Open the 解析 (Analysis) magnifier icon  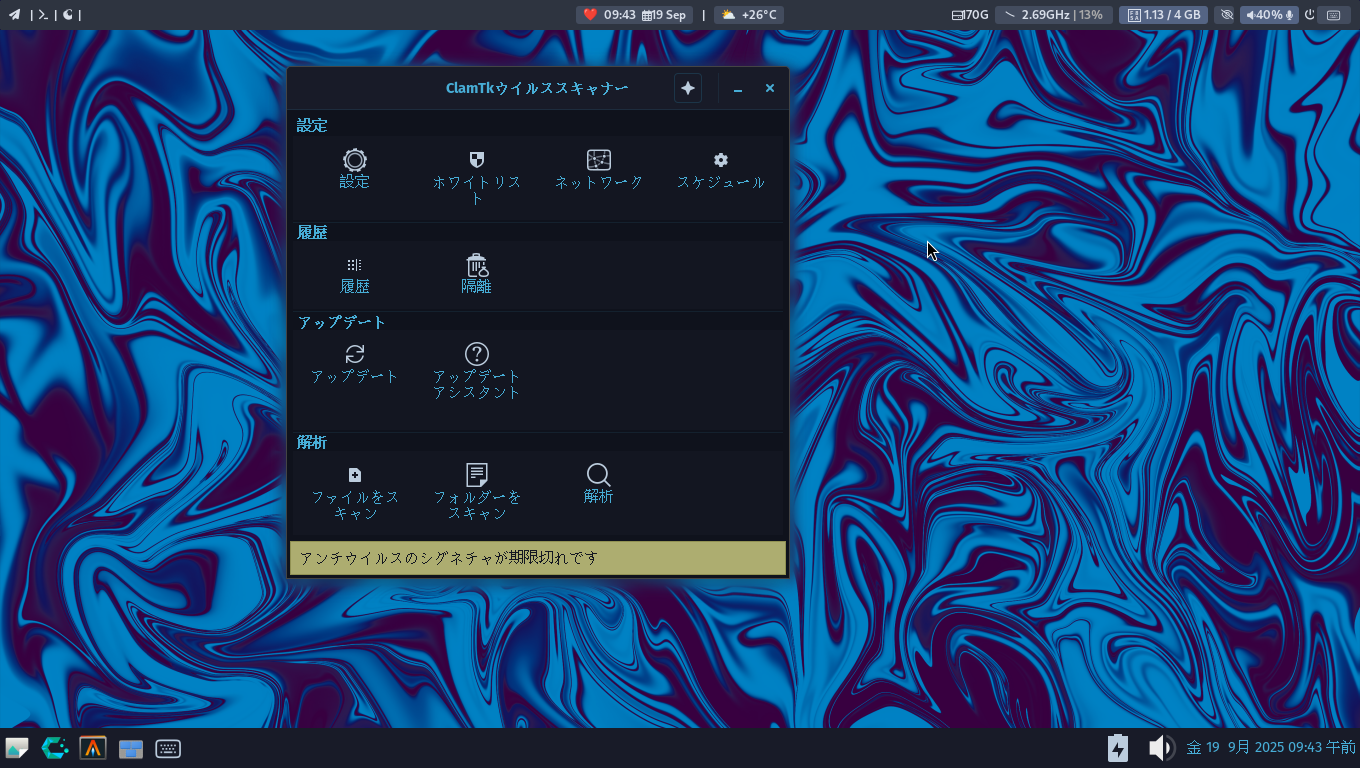[x=598, y=475]
